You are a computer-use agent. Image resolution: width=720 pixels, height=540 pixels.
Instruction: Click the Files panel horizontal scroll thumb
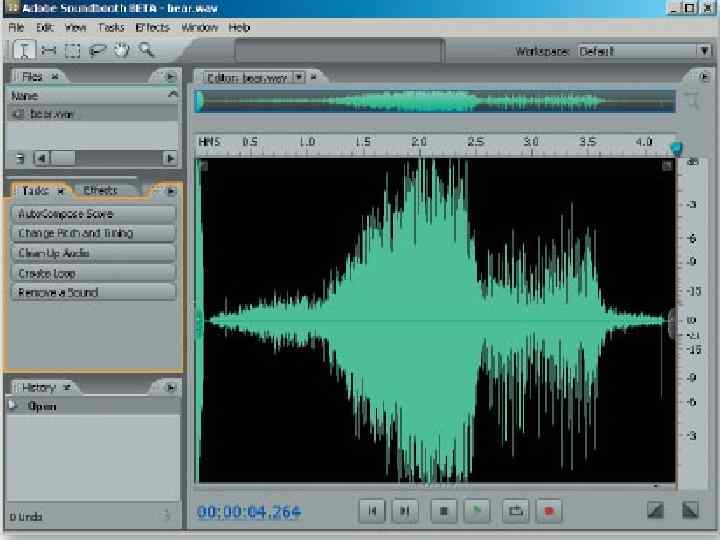click(x=62, y=159)
